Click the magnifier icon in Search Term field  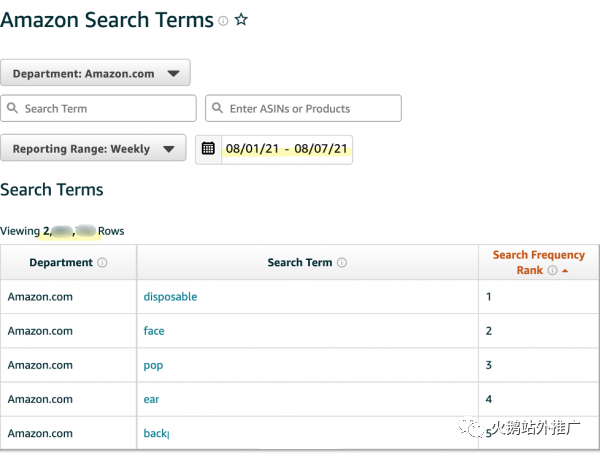click(12, 108)
